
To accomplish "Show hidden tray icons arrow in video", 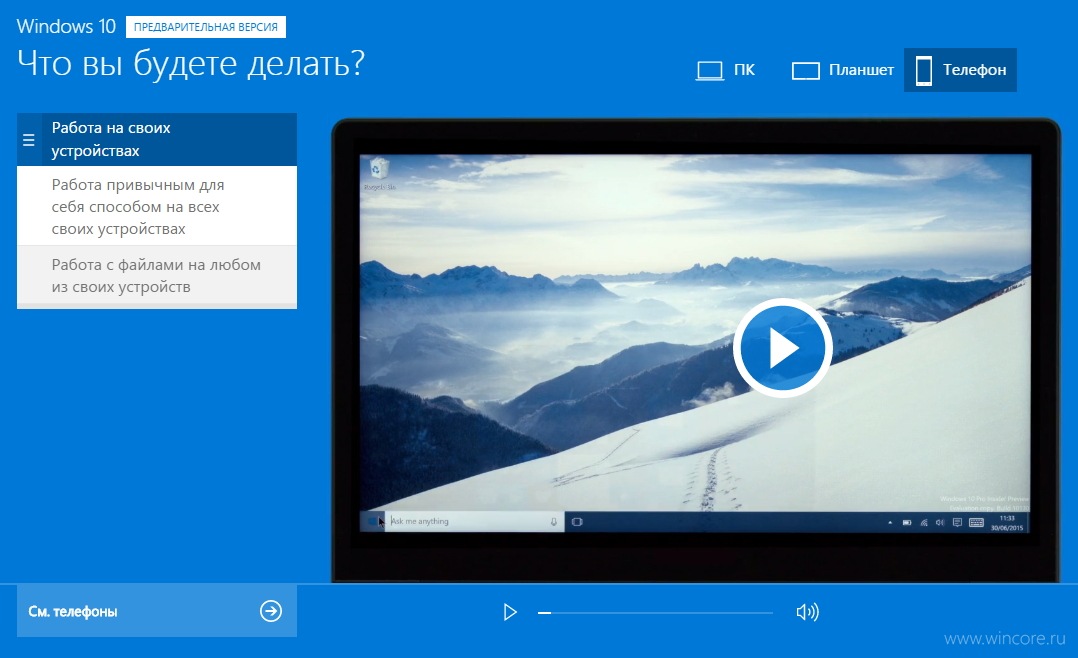I will (890, 523).
